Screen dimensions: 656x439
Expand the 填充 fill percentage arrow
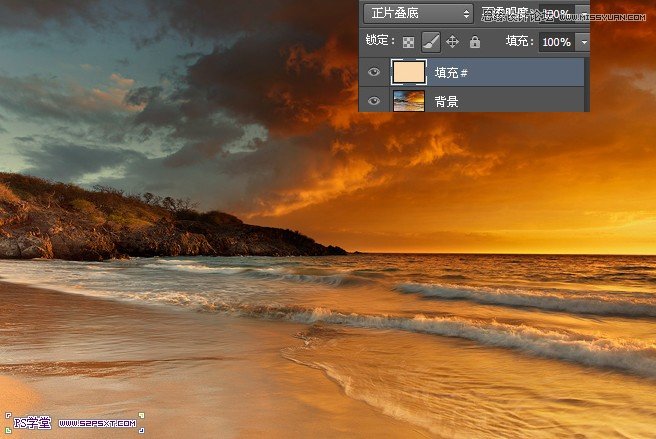click(583, 42)
